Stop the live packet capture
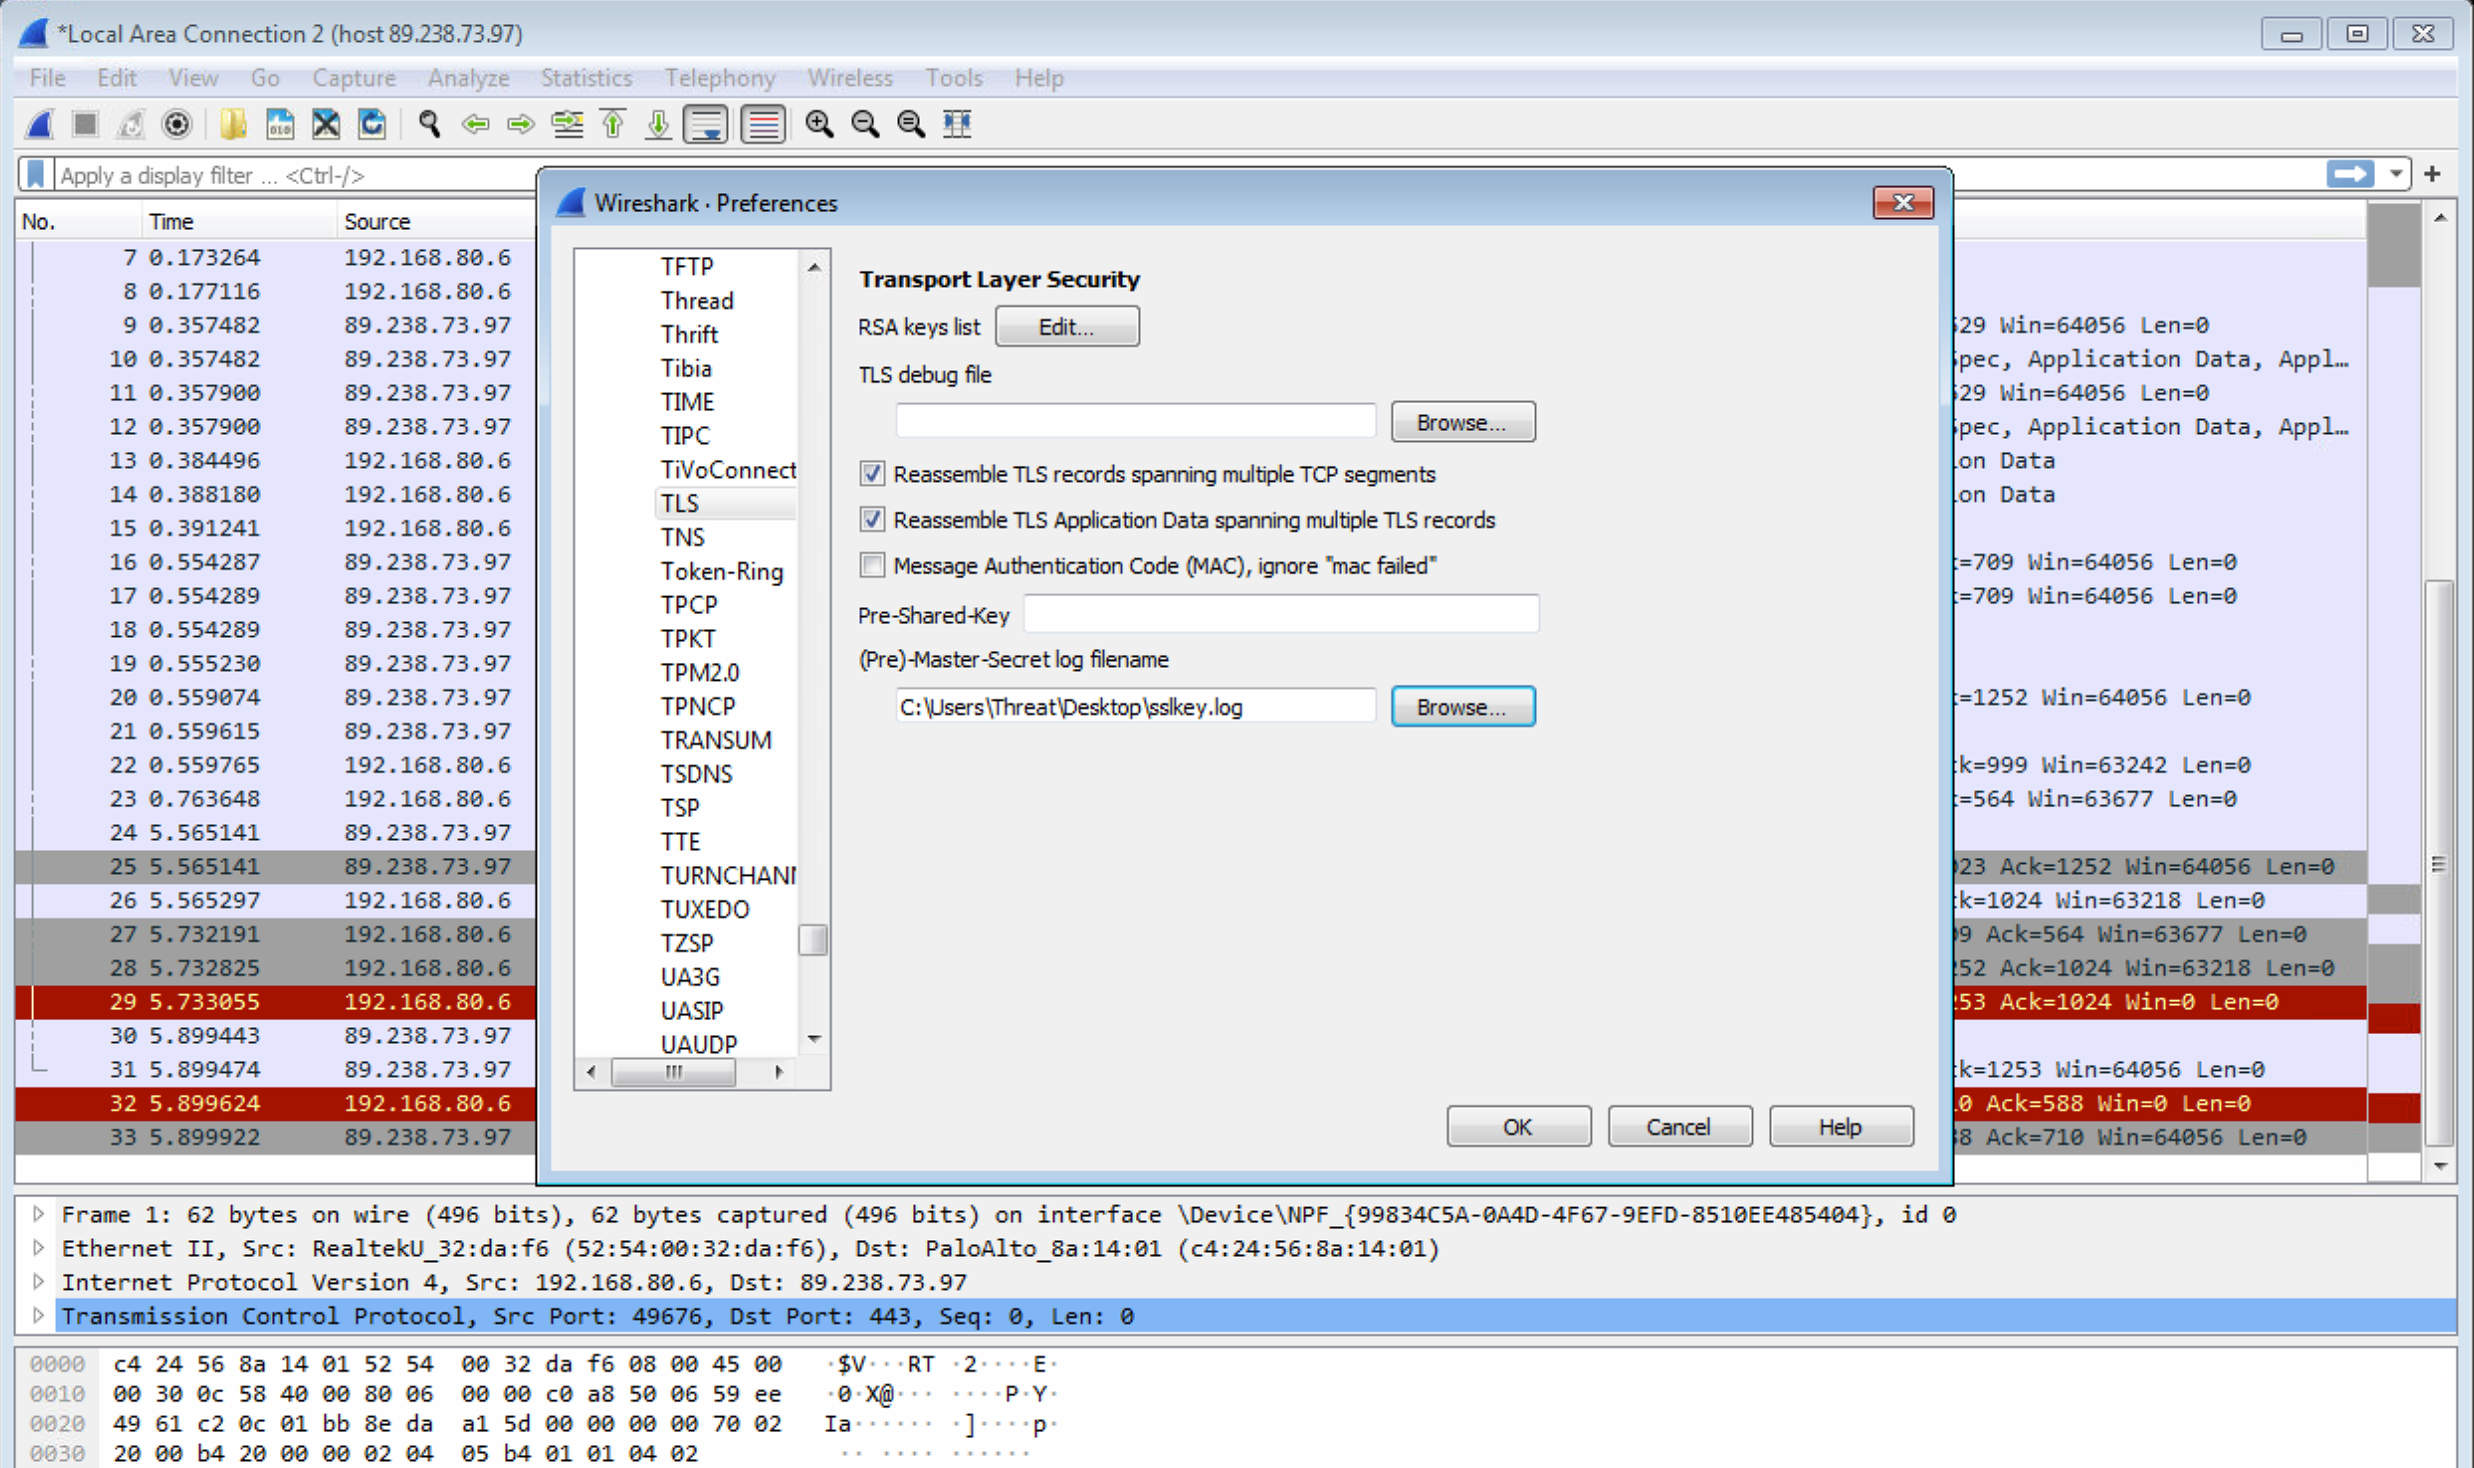This screenshot has width=2474, height=1468. (86, 124)
